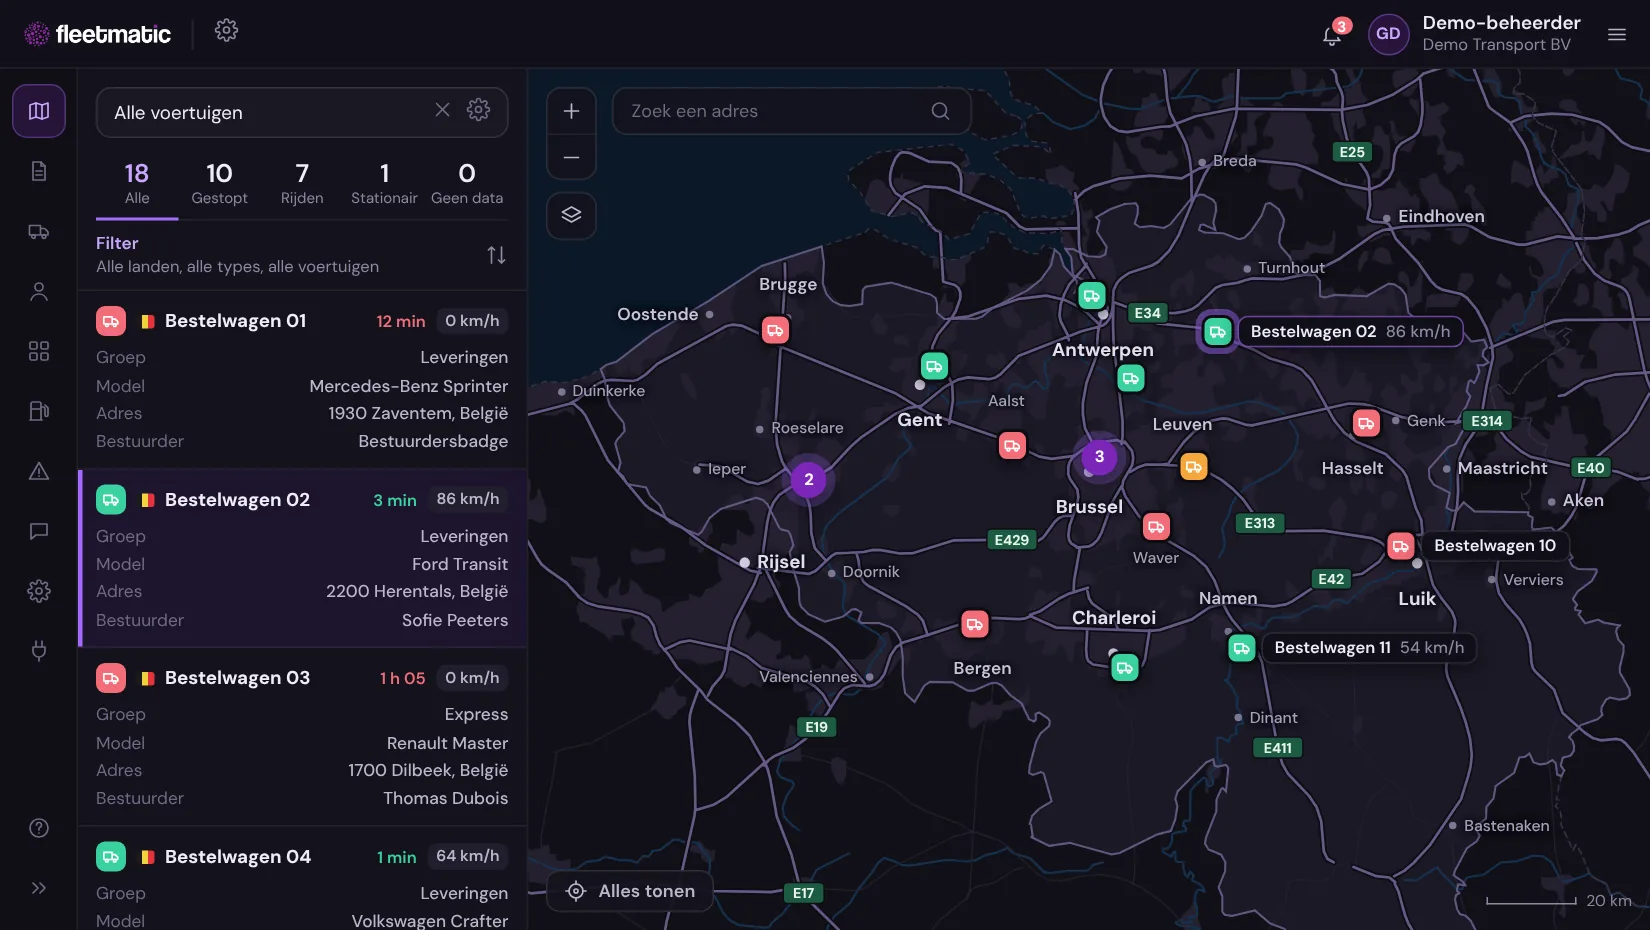Select the Geen data tab
The height and width of the screenshot is (930, 1650).
[467, 184]
